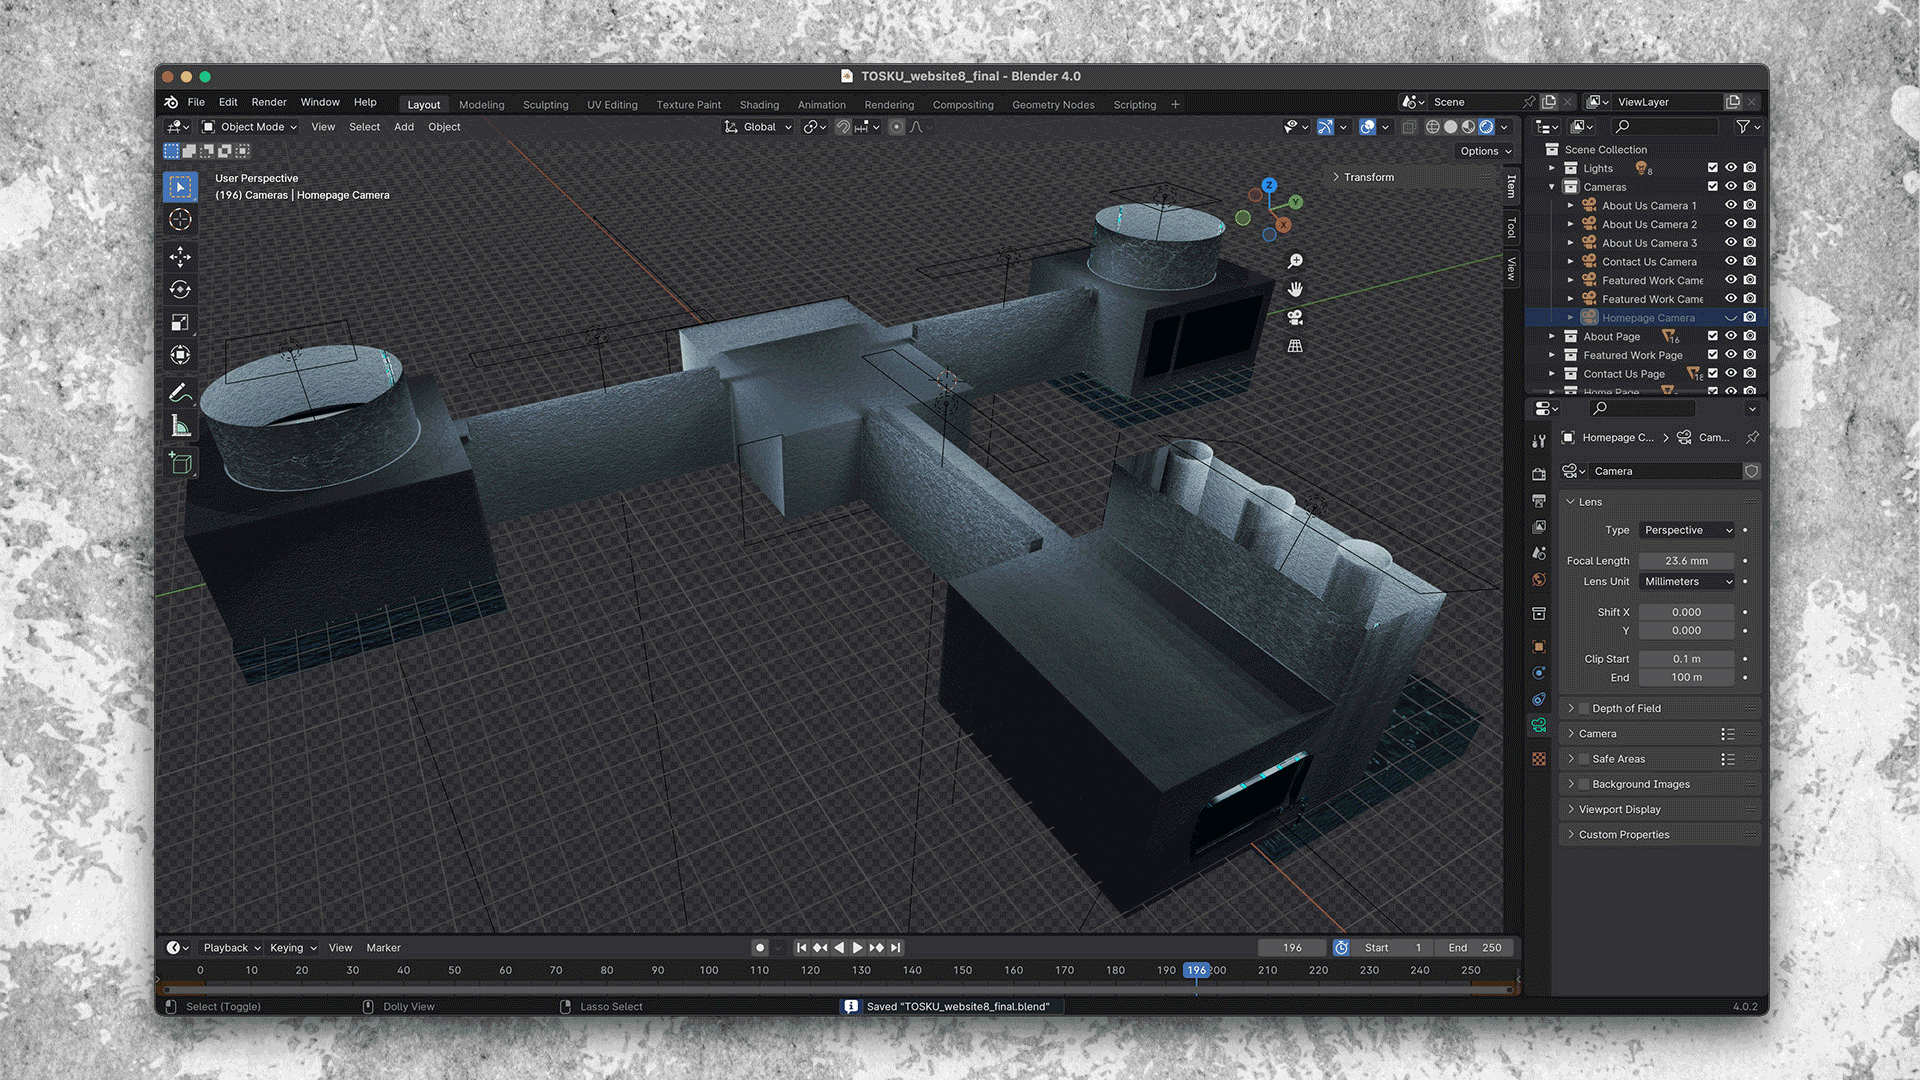Open the Render menu
Image resolution: width=1920 pixels, height=1080 pixels.
point(268,102)
